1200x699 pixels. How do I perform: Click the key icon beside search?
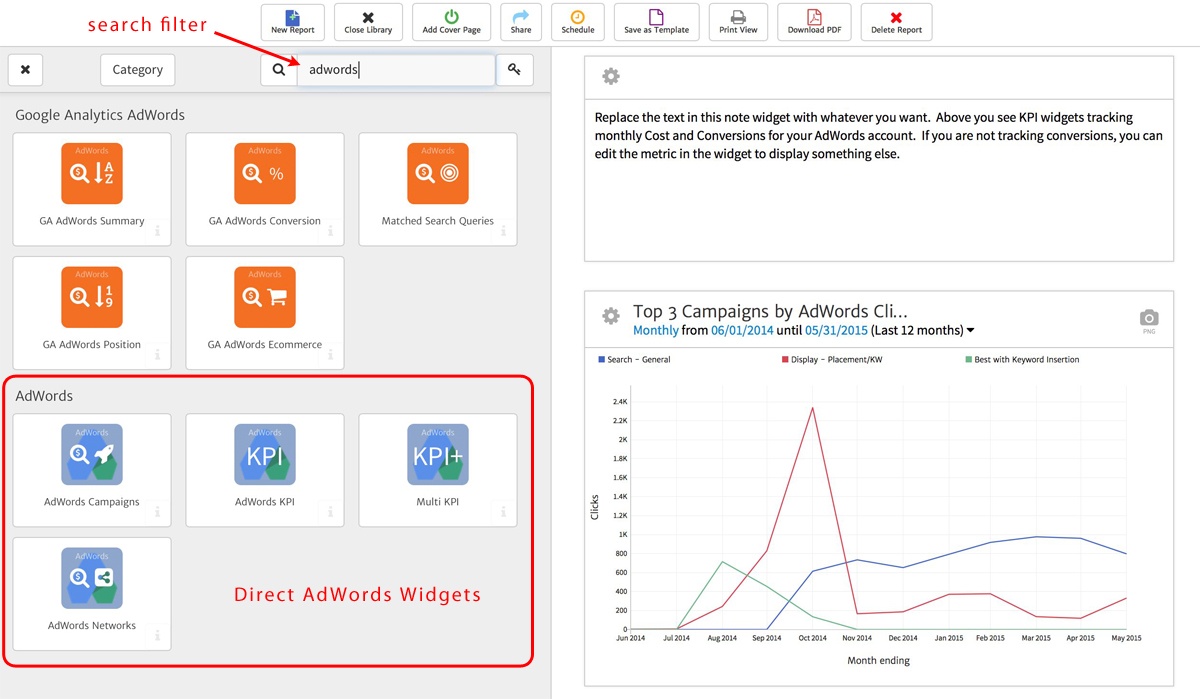click(514, 70)
